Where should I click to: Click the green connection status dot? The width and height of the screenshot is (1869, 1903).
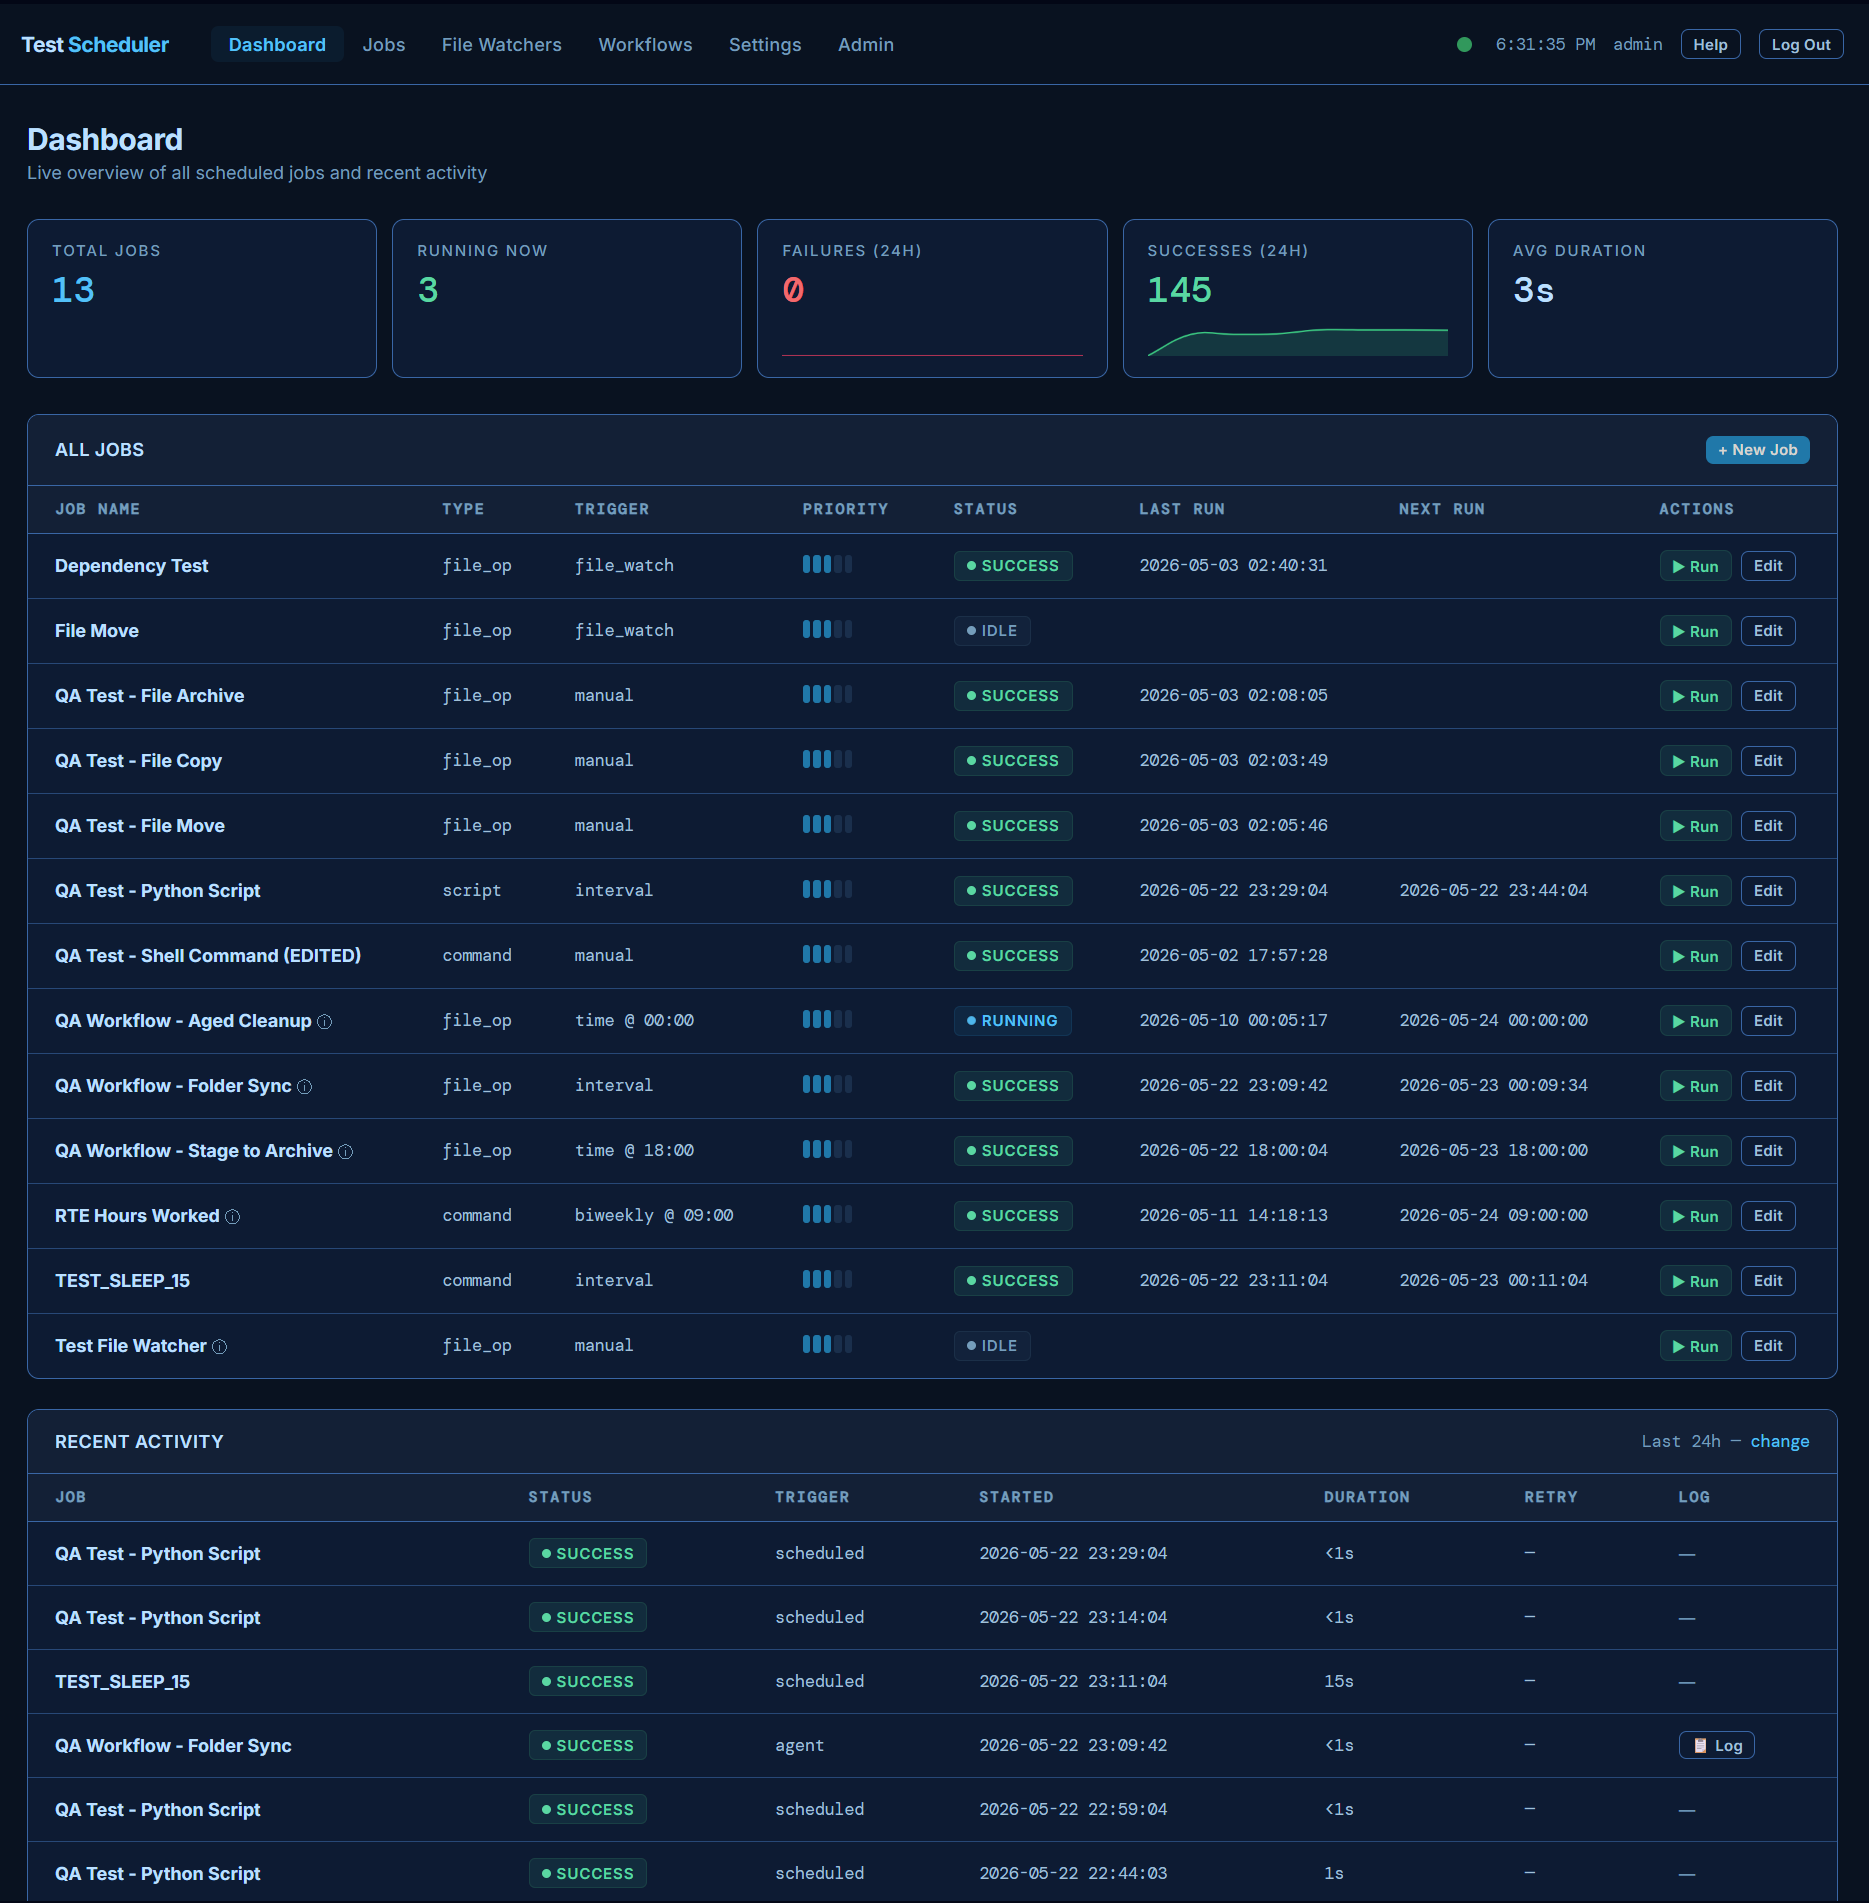[x=1464, y=45]
